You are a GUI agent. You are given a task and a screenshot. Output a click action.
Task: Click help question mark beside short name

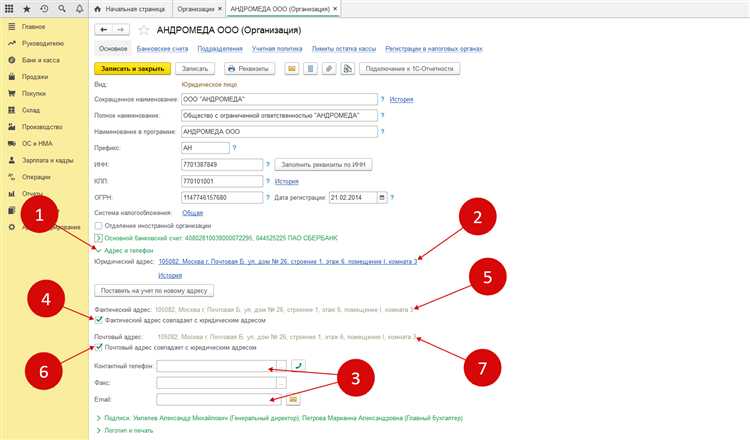[382, 99]
